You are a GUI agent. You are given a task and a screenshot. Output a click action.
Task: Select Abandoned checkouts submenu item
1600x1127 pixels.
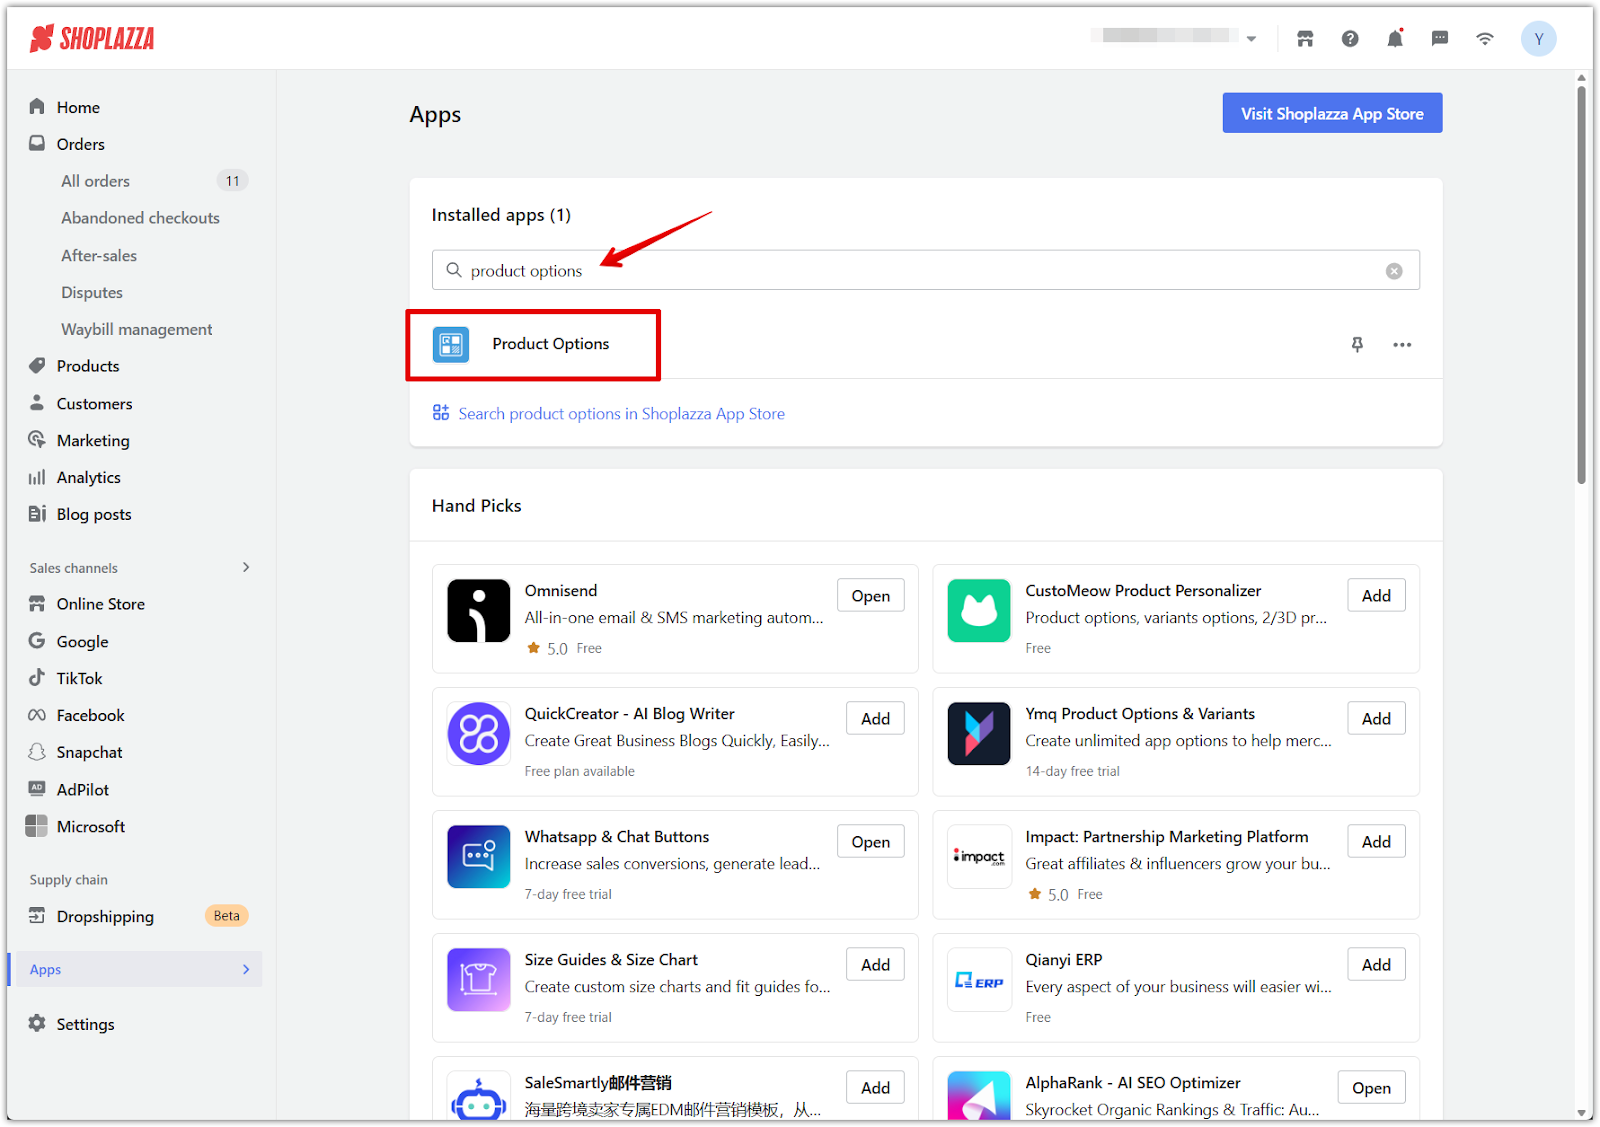[140, 218]
